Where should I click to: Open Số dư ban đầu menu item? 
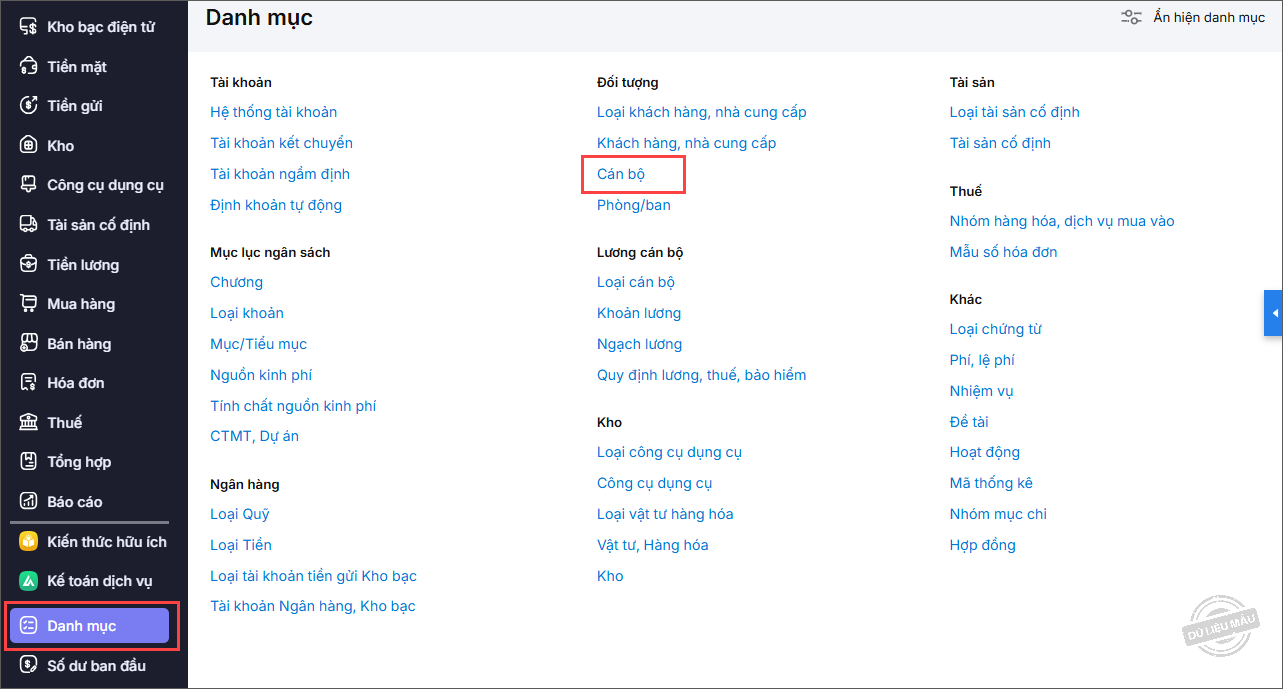(x=96, y=666)
